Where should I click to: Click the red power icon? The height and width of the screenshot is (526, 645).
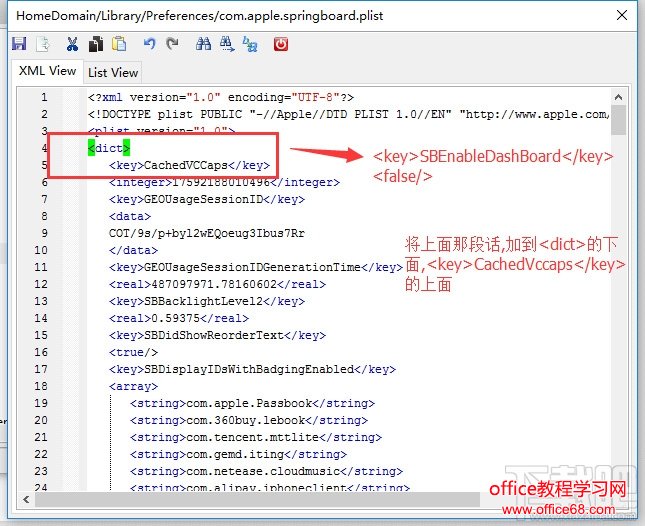click(281, 44)
